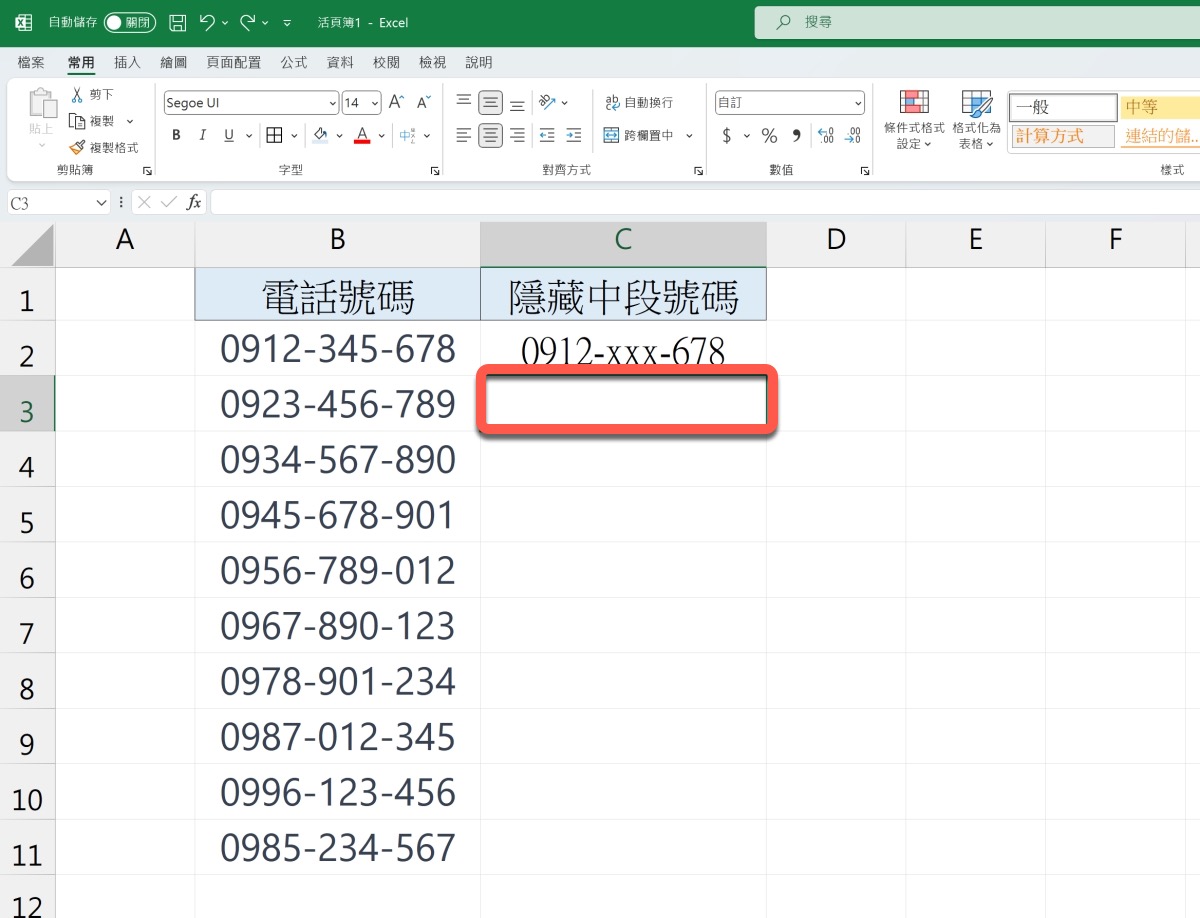Image resolution: width=1200 pixels, height=918 pixels.
Task: Open the conditional formatting (條件式格式設定) icon
Action: click(913, 102)
